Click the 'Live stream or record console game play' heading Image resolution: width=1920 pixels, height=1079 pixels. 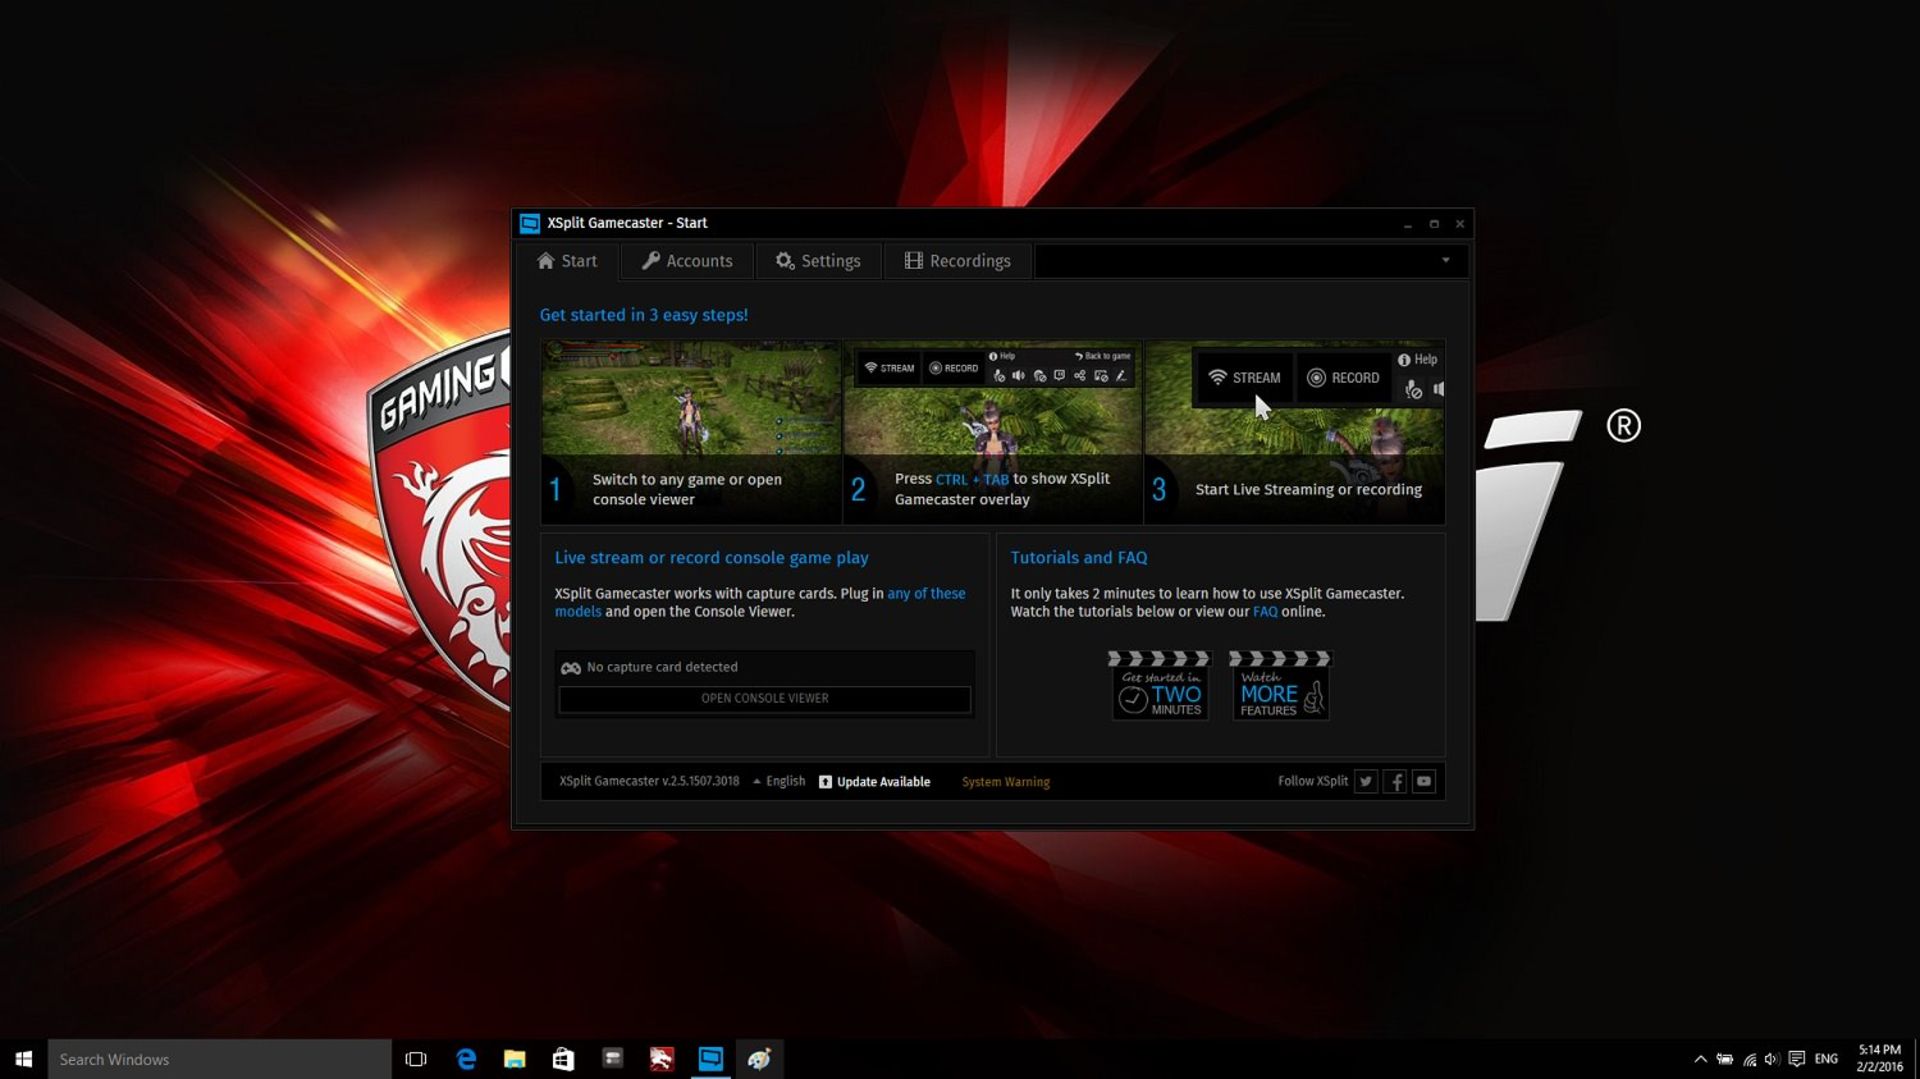[x=712, y=558]
